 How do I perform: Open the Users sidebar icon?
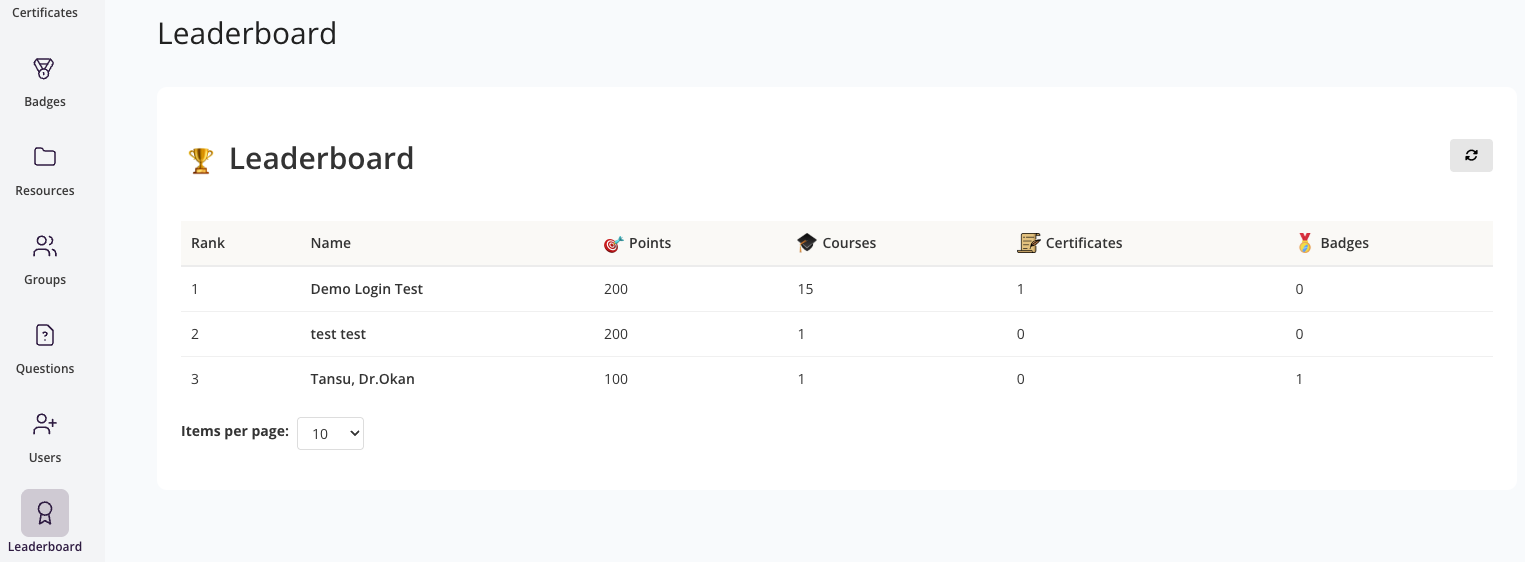pos(44,425)
